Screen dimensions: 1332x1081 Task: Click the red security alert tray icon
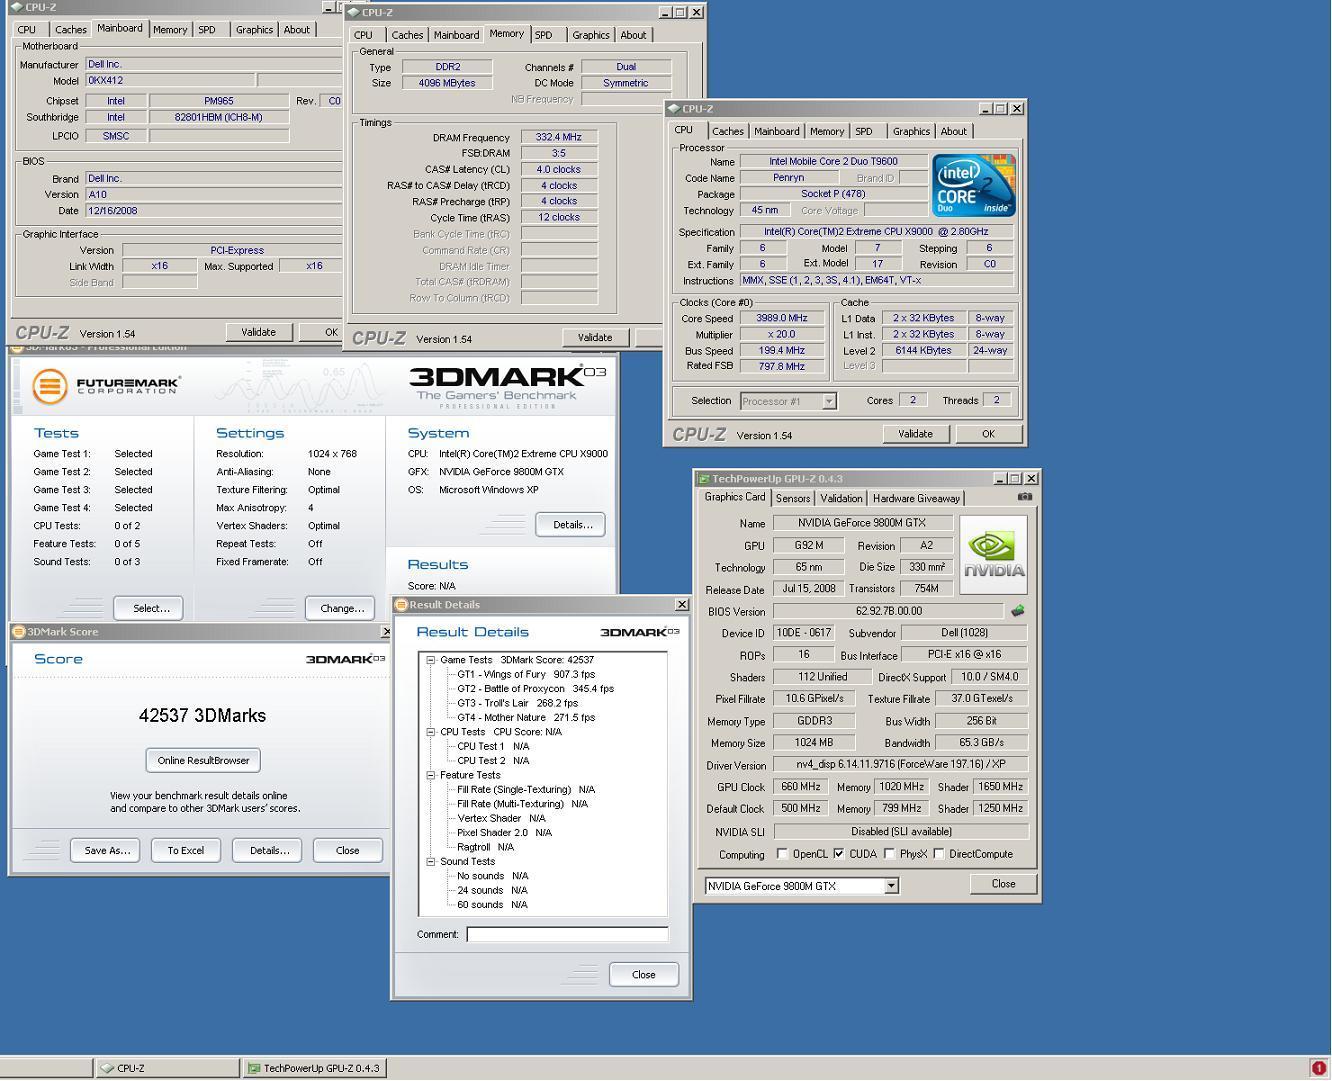(1318, 1068)
